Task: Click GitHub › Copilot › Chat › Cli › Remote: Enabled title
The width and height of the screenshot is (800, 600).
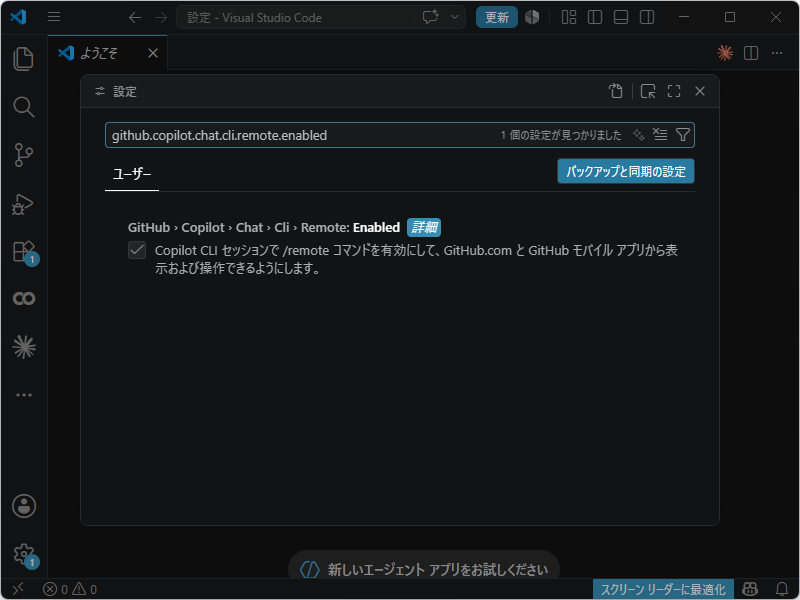Action: point(264,228)
